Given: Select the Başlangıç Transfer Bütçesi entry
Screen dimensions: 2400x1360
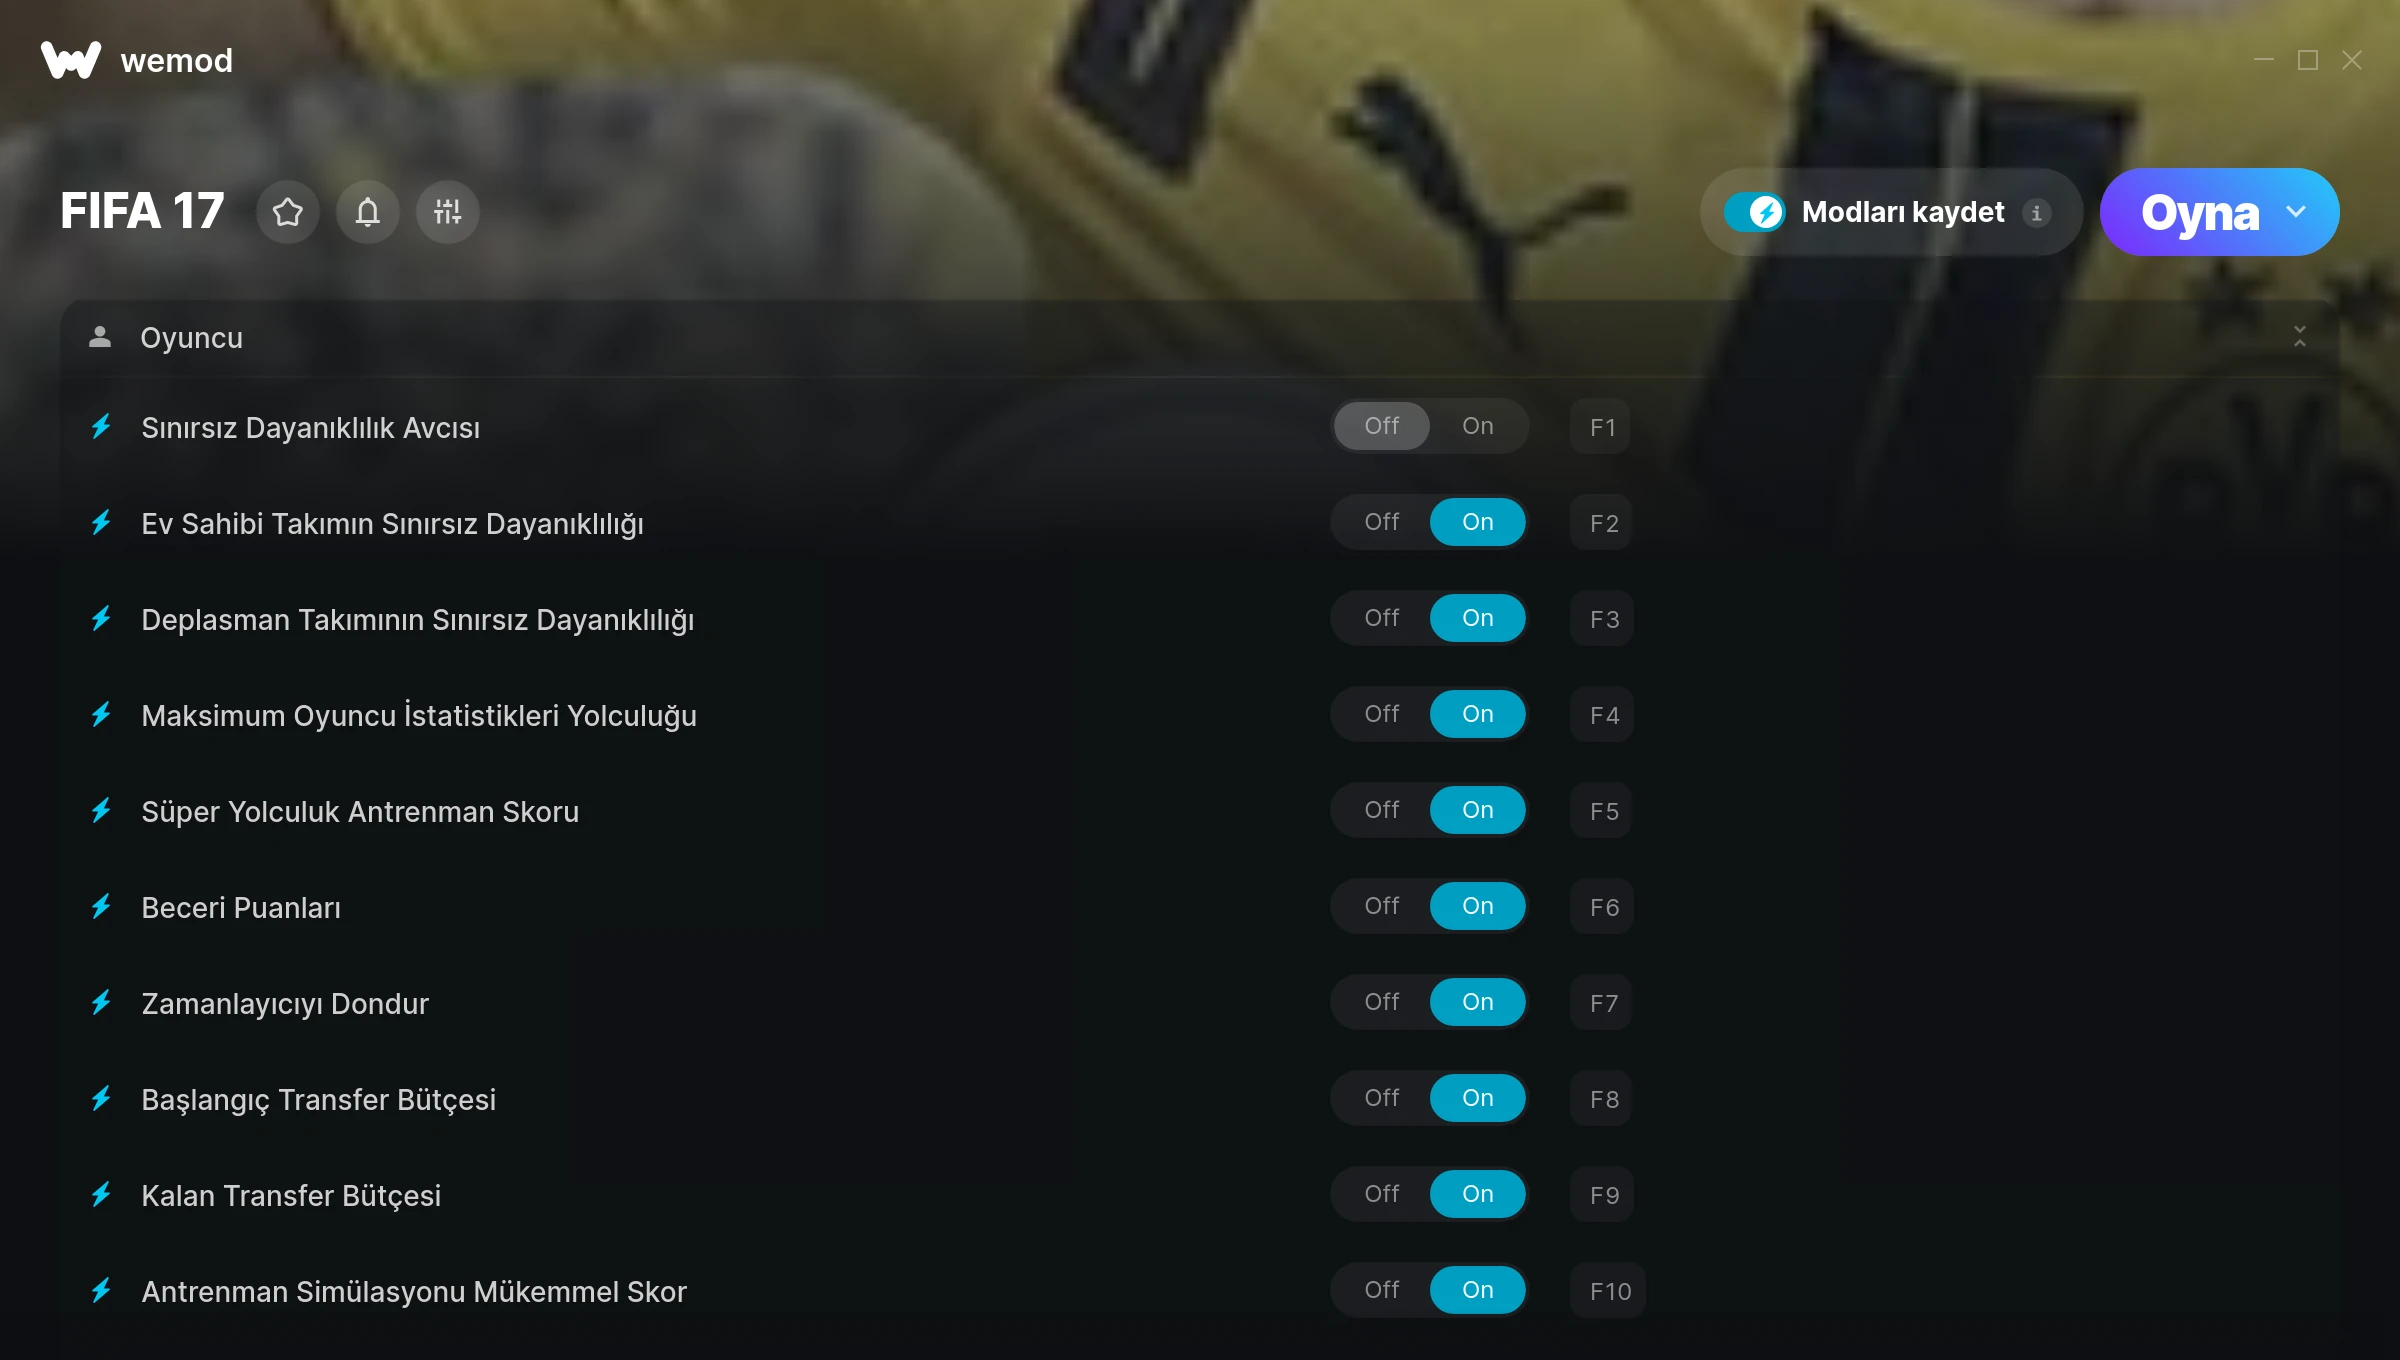Looking at the screenshot, I should (x=318, y=1100).
